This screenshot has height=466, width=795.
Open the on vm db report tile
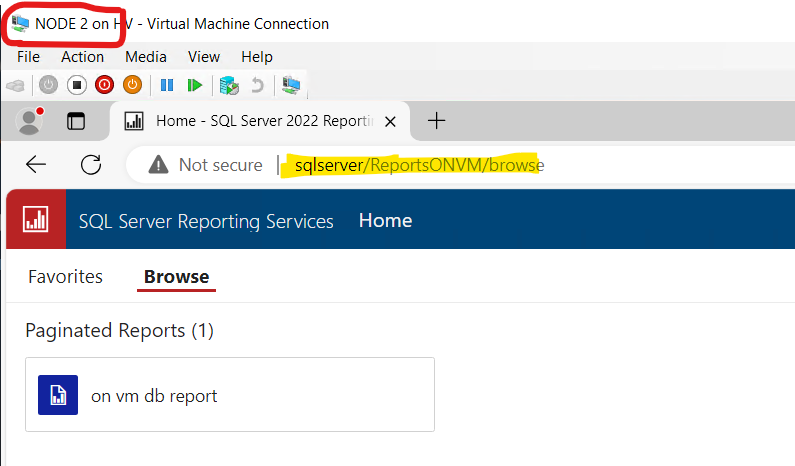(230, 395)
